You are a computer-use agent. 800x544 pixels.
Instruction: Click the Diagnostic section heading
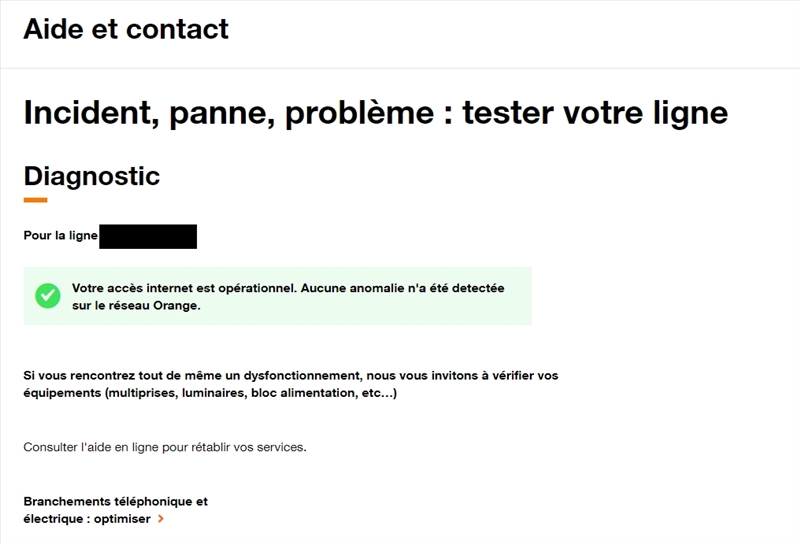coord(91,176)
